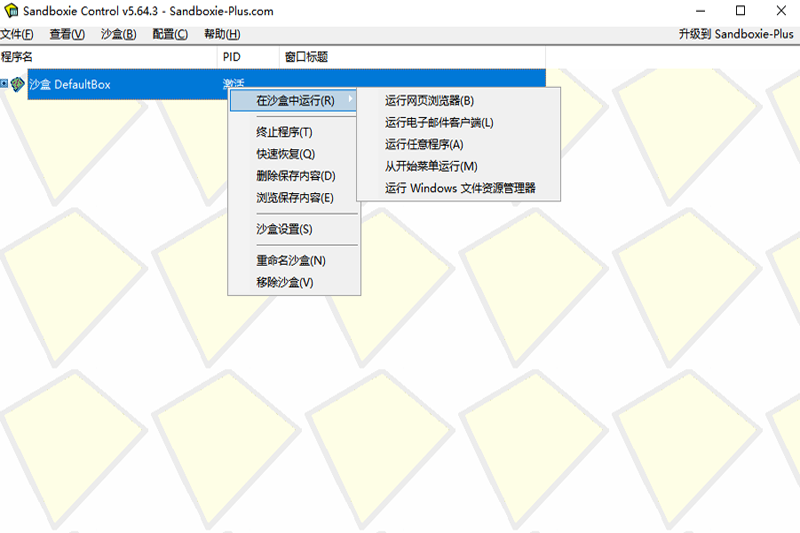
Task: Maximize the Sandboxie Control window
Action: (740, 11)
